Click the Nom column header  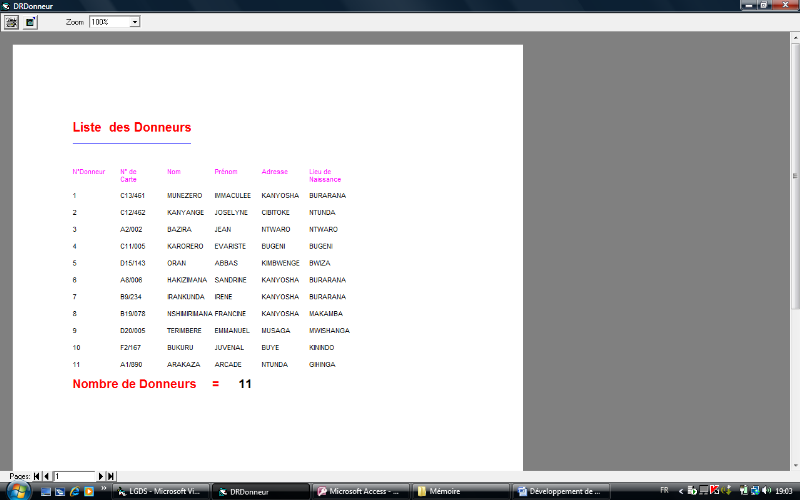coord(174,172)
